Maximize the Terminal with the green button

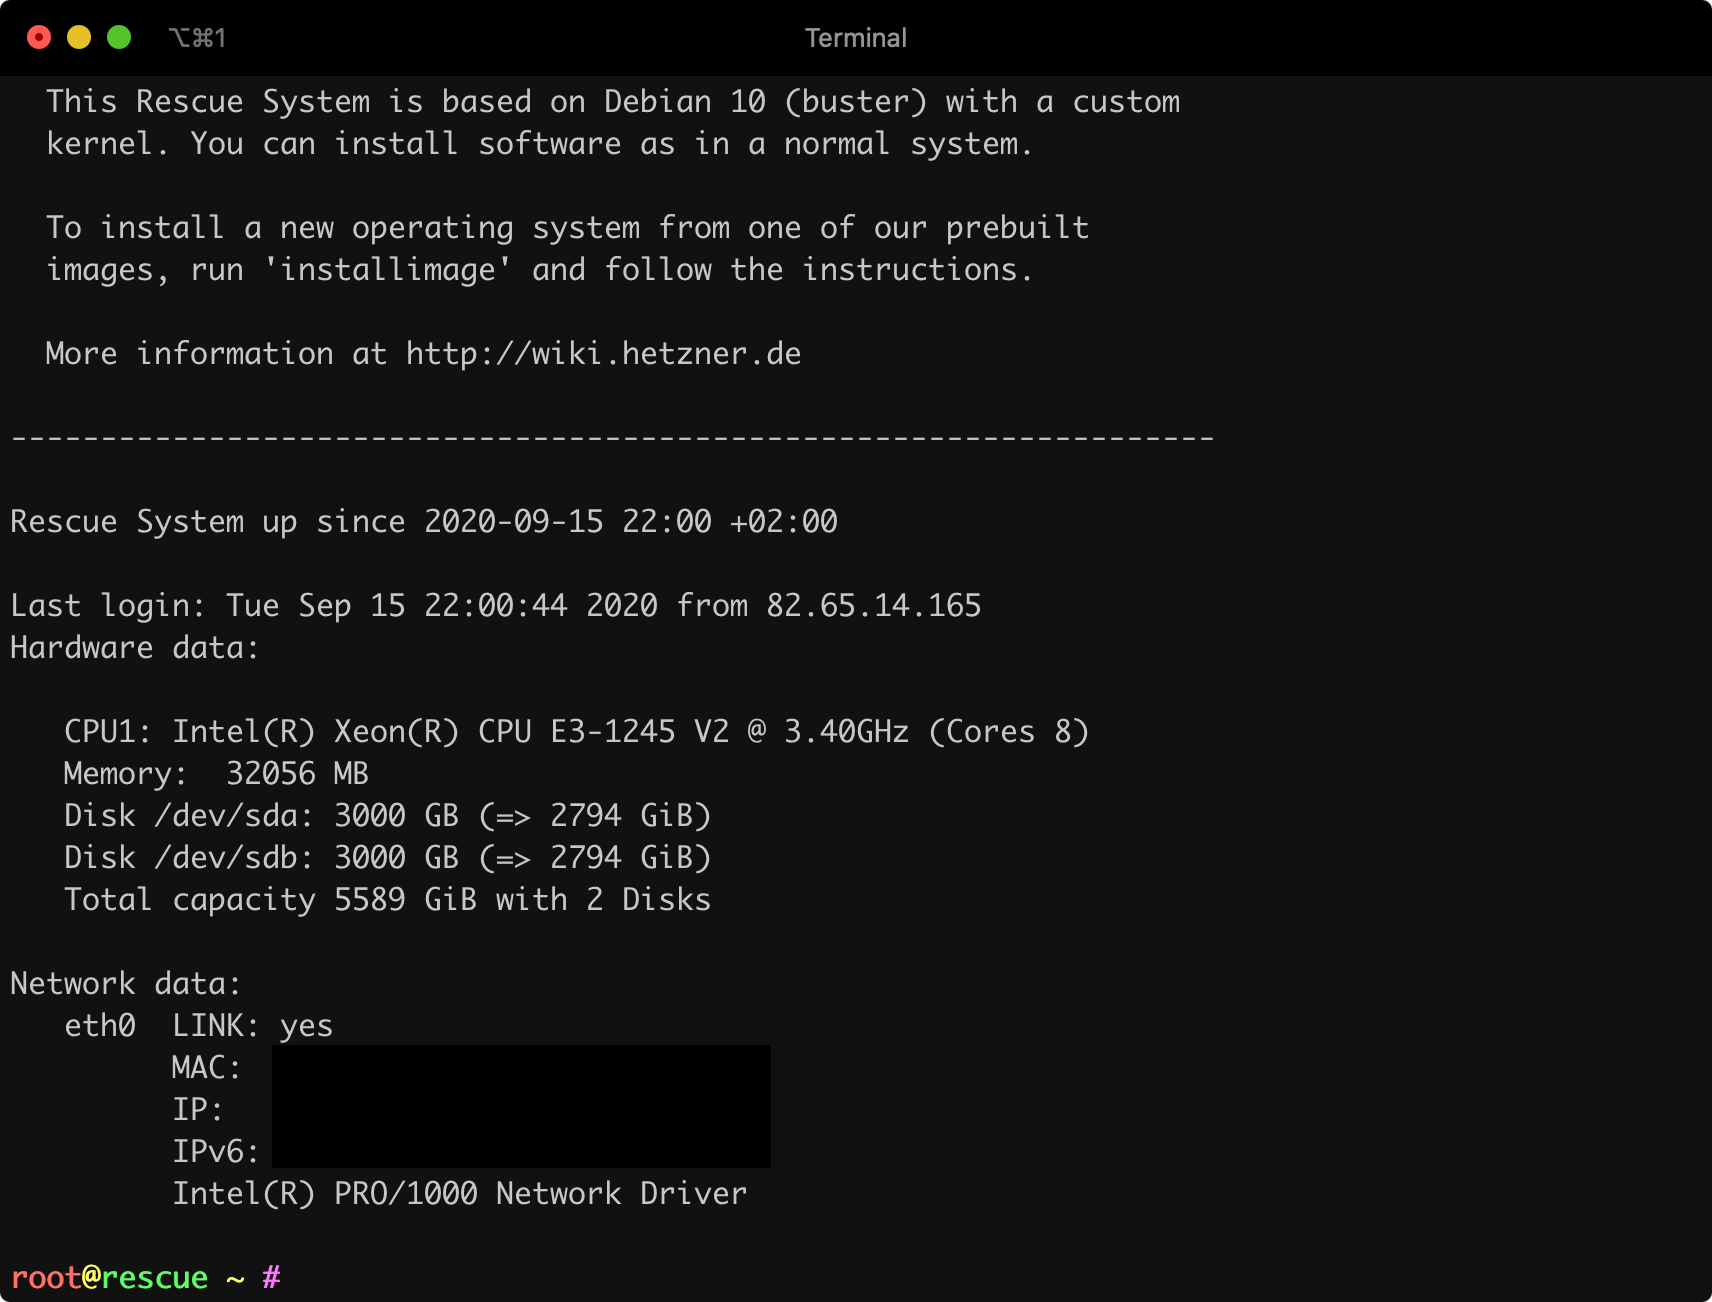tap(119, 38)
